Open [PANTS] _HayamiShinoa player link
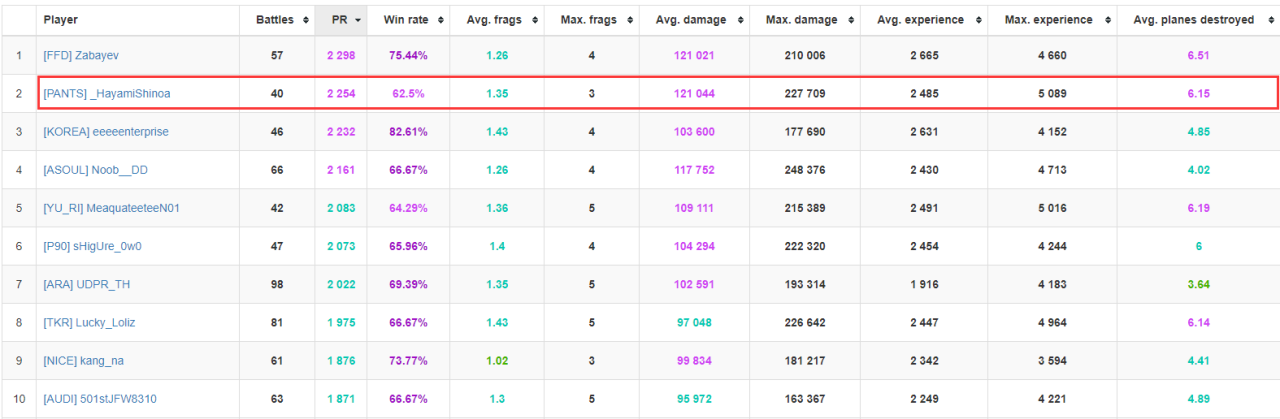 pos(107,93)
